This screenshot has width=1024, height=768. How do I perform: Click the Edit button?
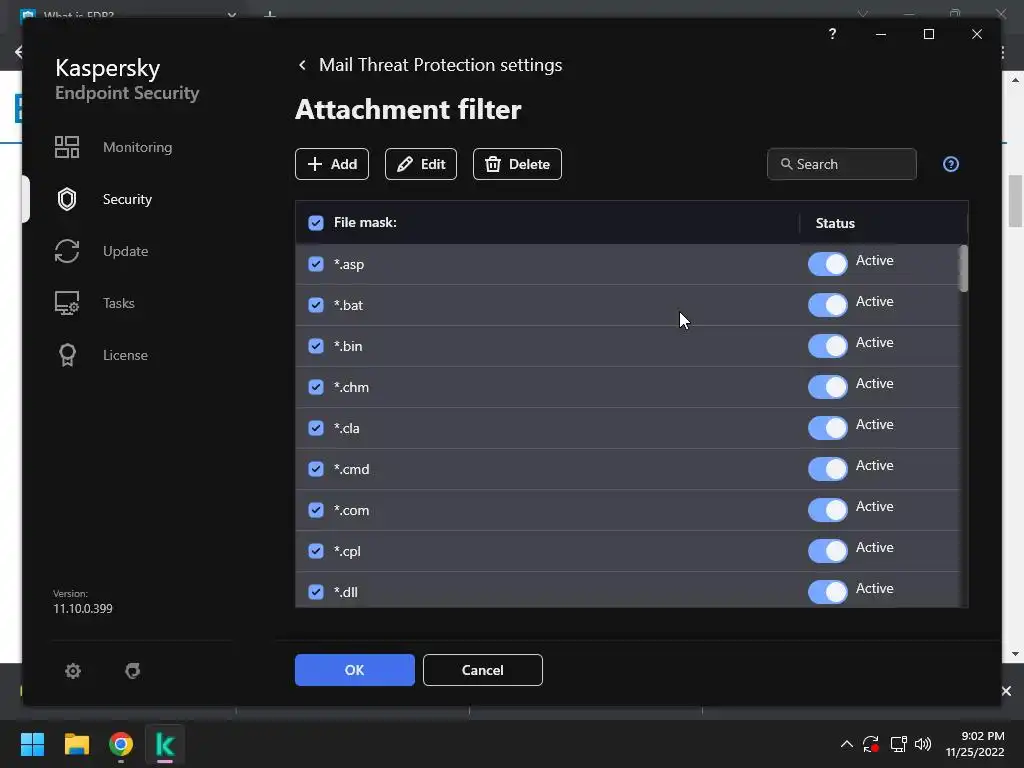pyautogui.click(x=421, y=164)
